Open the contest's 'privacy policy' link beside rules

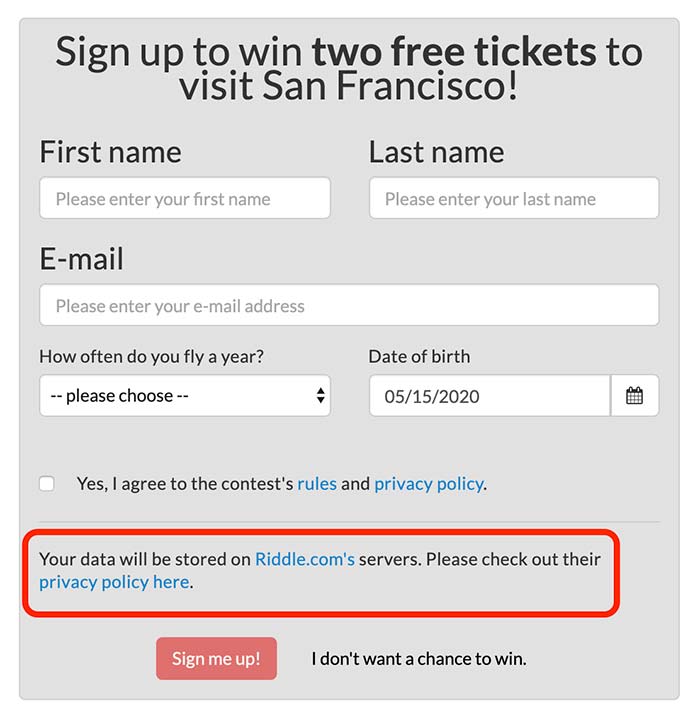pyautogui.click(x=429, y=484)
